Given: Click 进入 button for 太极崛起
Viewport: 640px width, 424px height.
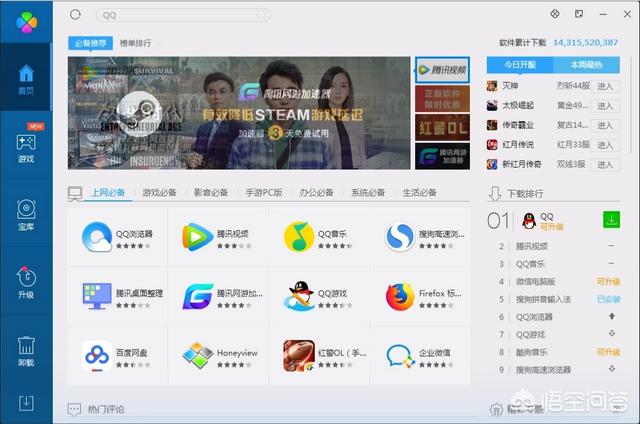Looking at the screenshot, I should (605, 106).
